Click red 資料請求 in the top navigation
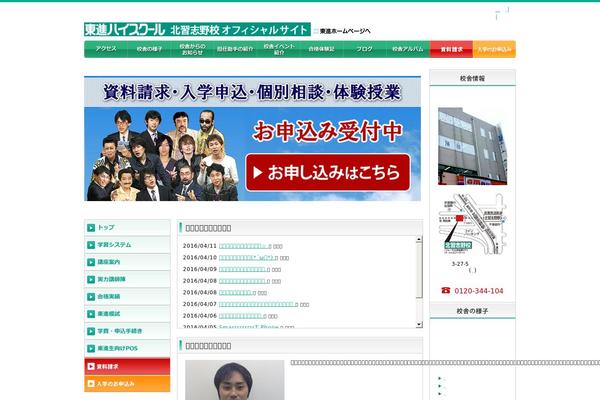 click(451, 49)
